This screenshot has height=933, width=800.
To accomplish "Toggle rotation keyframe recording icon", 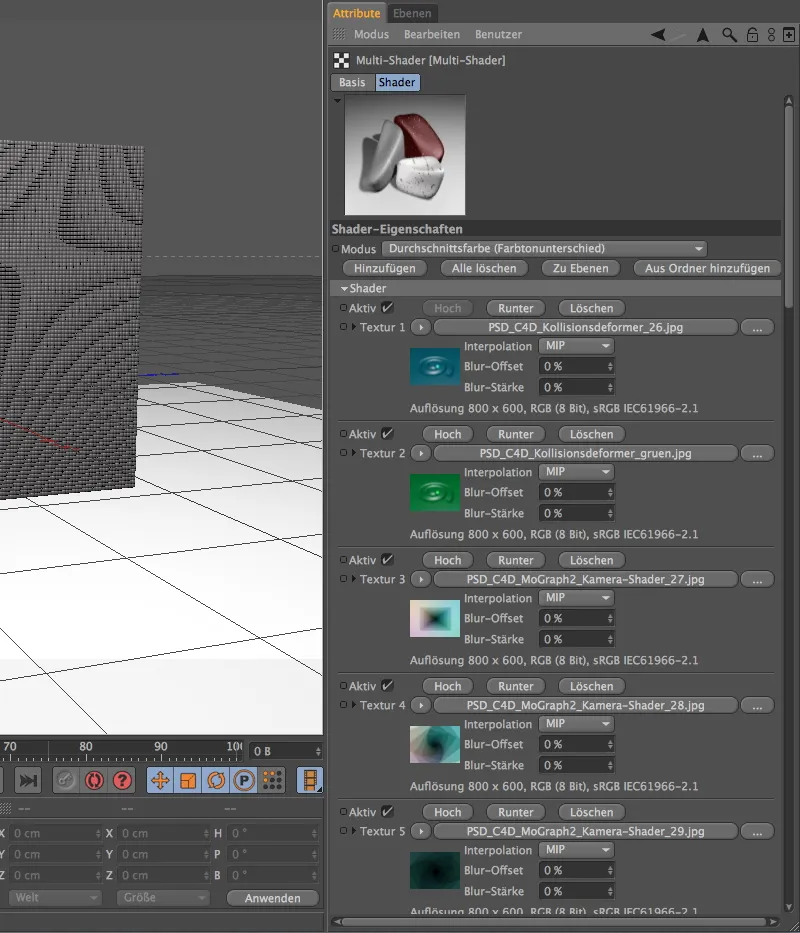I will (218, 780).
